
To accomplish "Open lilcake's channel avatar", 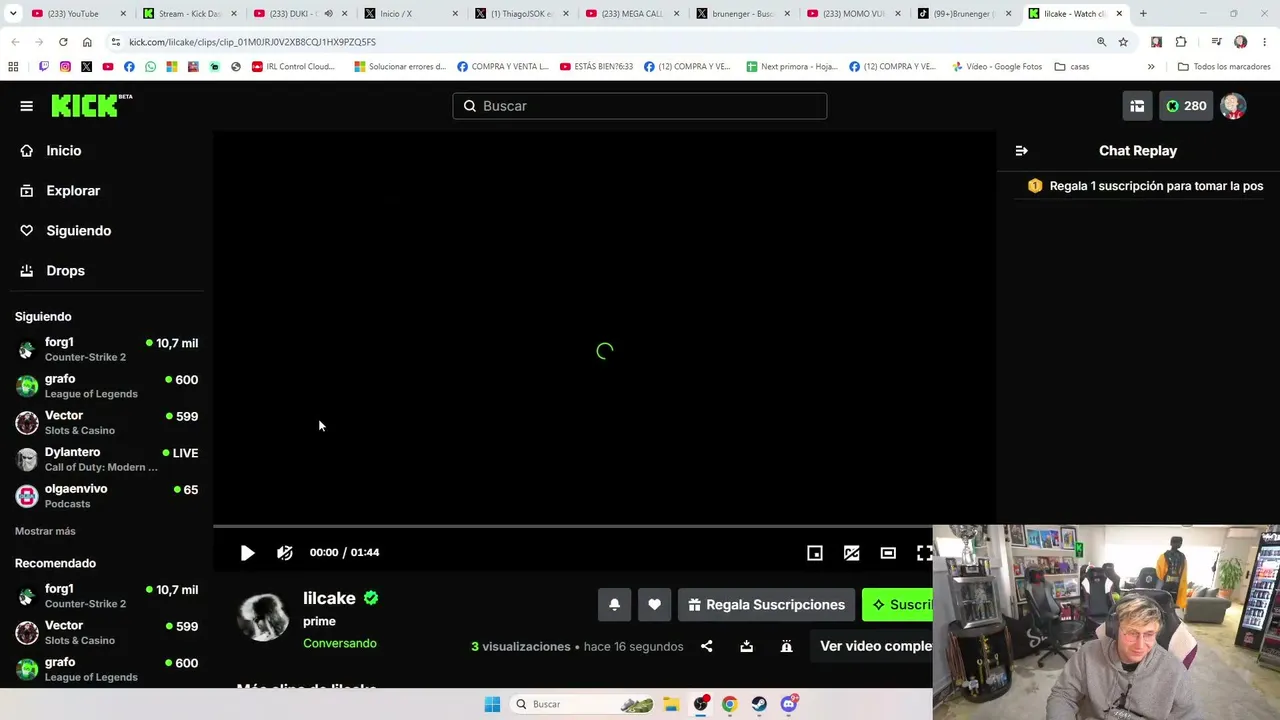I will pyautogui.click(x=263, y=618).
